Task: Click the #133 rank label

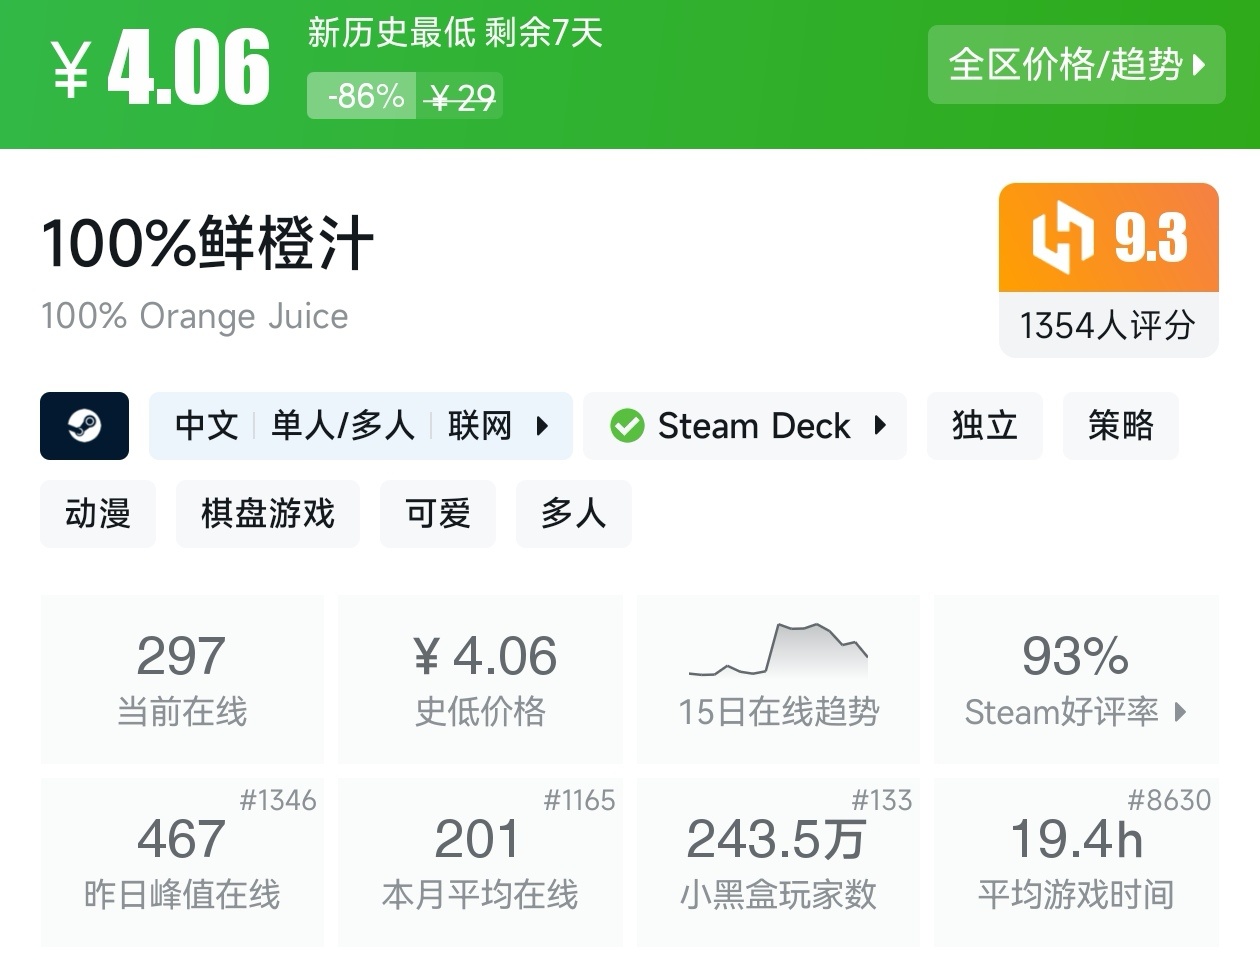Action: (882, 800)
